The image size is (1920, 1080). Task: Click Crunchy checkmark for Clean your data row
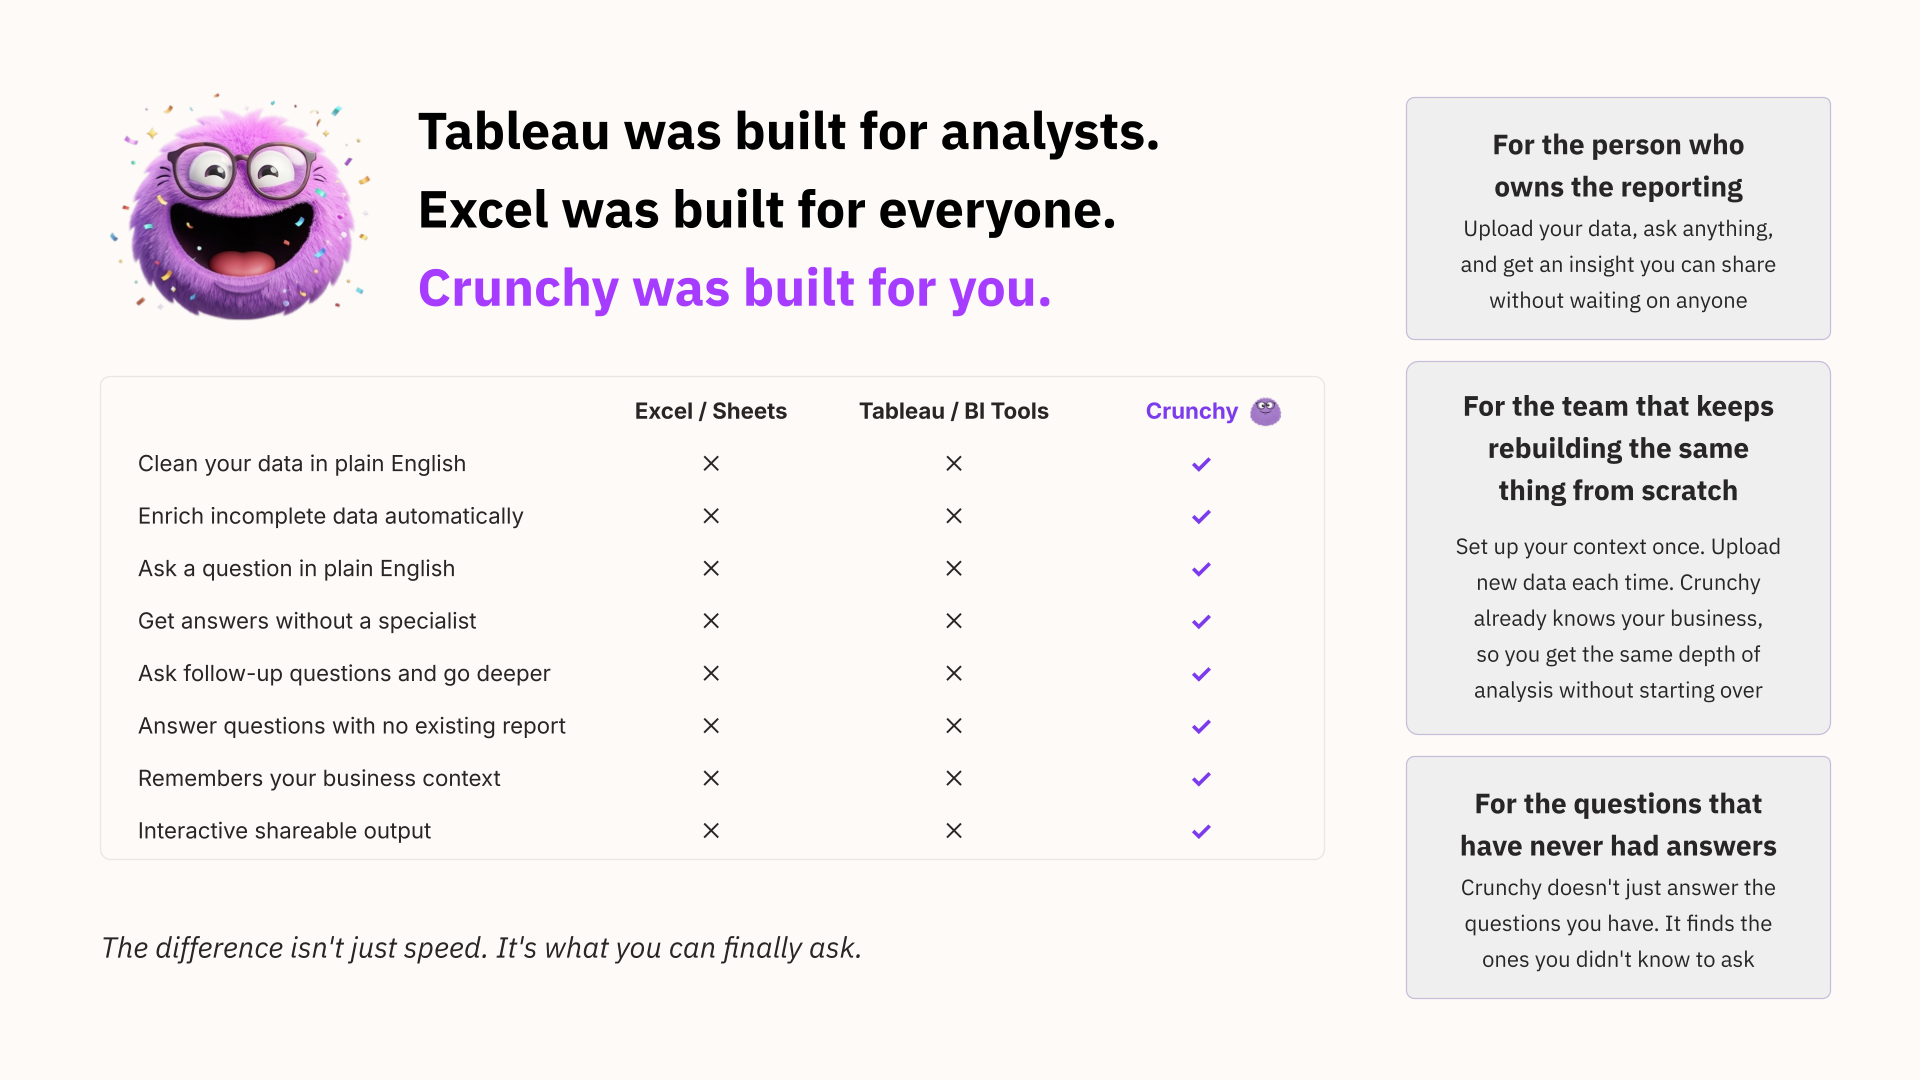[1201, 464]
